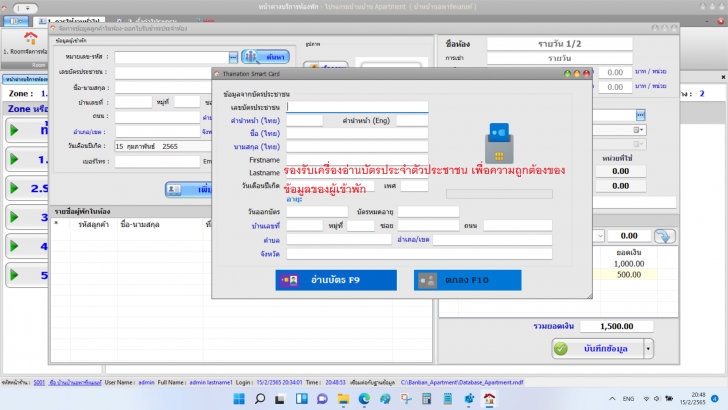The width and height of the screenshot is (728, 410).
Task: Click the ตกลง F10 confirm button
Action: (468, 280)
